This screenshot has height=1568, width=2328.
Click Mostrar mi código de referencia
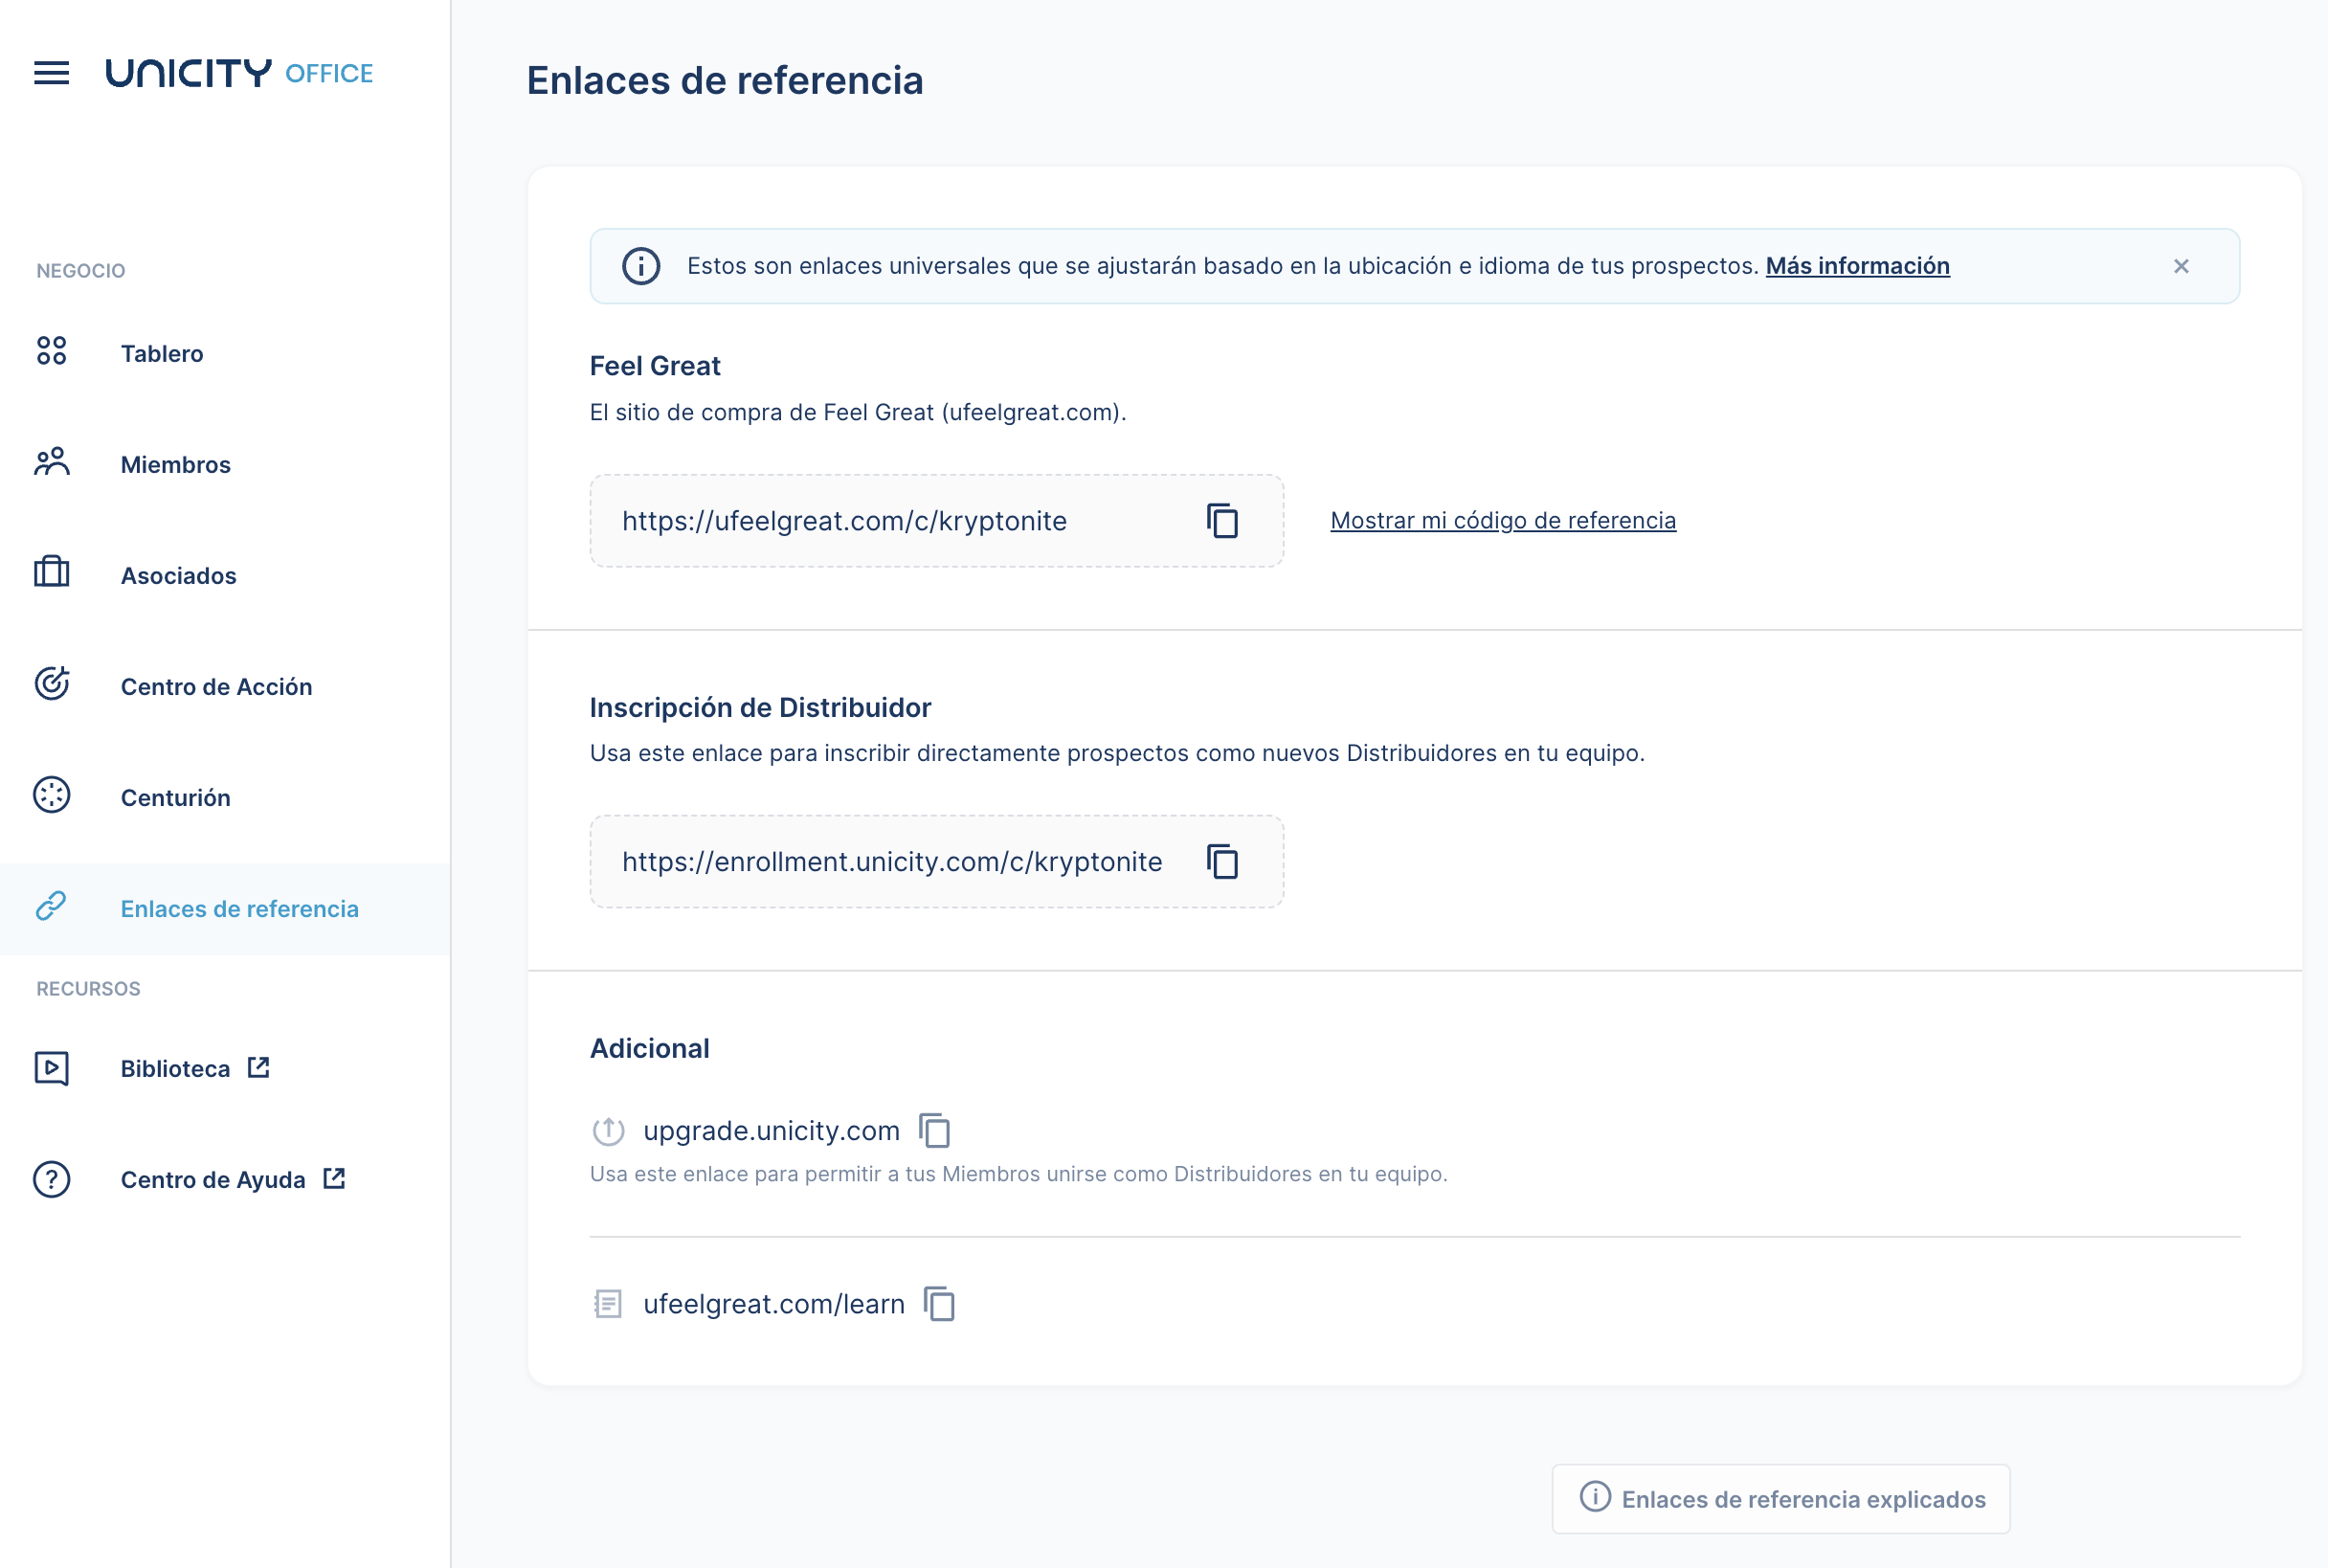pos(1503,520)
